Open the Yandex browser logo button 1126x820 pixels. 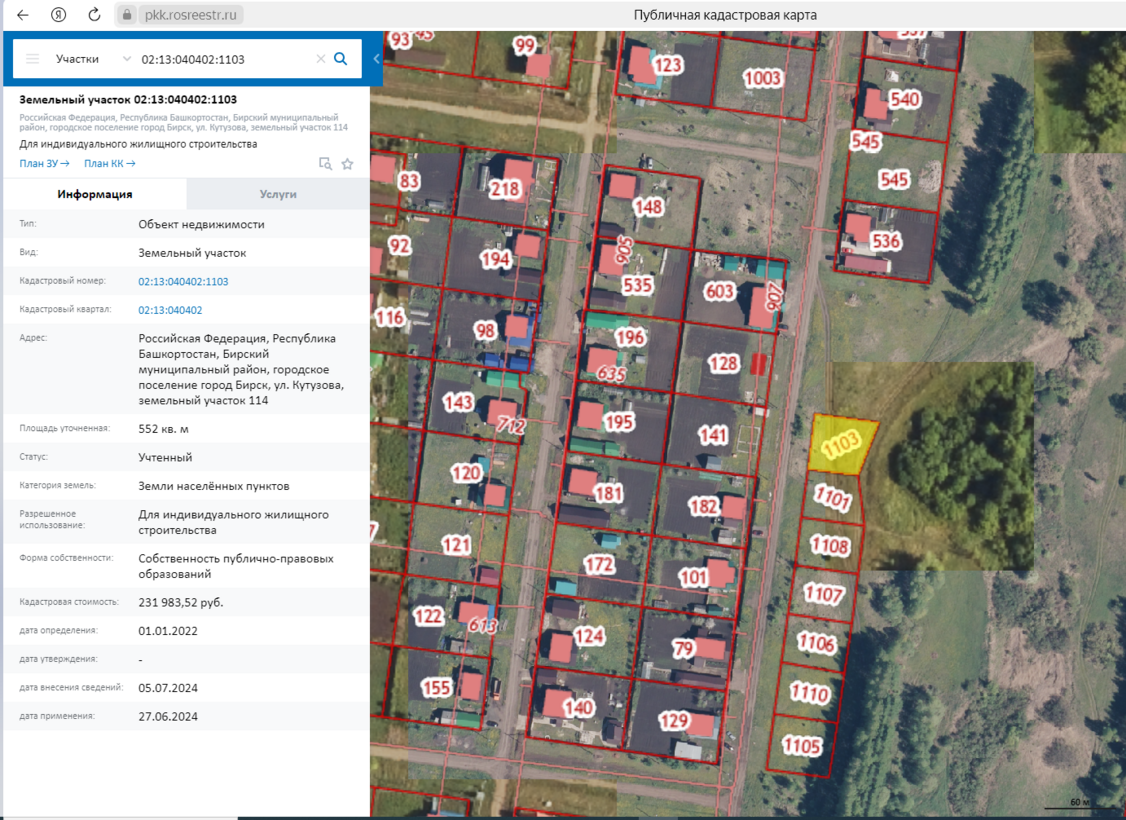coord(59,15)
